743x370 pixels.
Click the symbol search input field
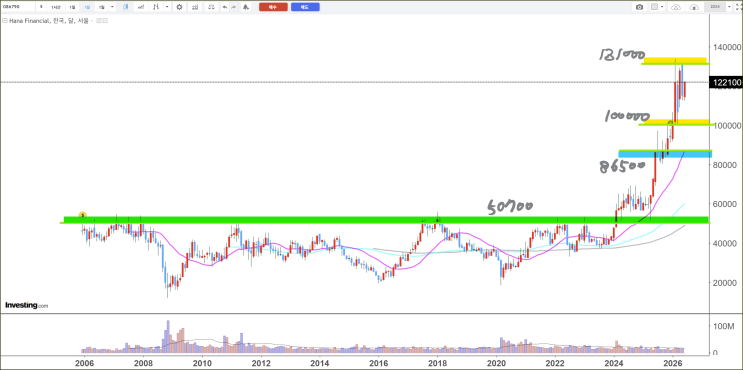pos(18,7)
